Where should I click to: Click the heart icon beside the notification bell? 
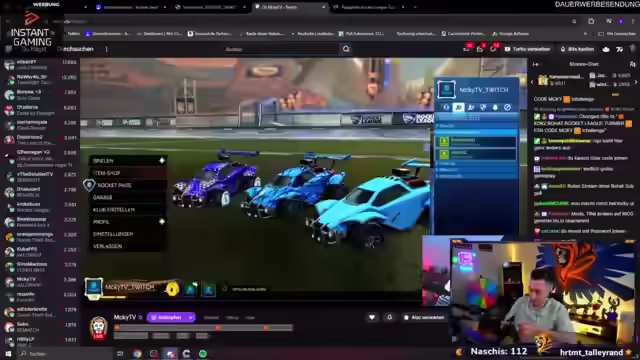coord(372,317)
